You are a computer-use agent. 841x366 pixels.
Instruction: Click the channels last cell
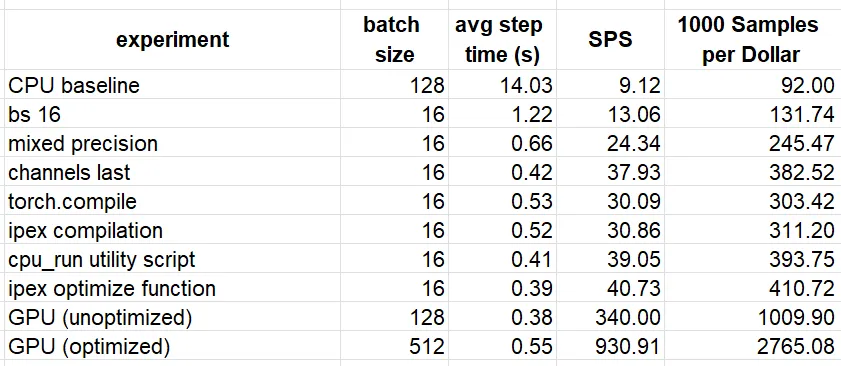click(173, 172)
